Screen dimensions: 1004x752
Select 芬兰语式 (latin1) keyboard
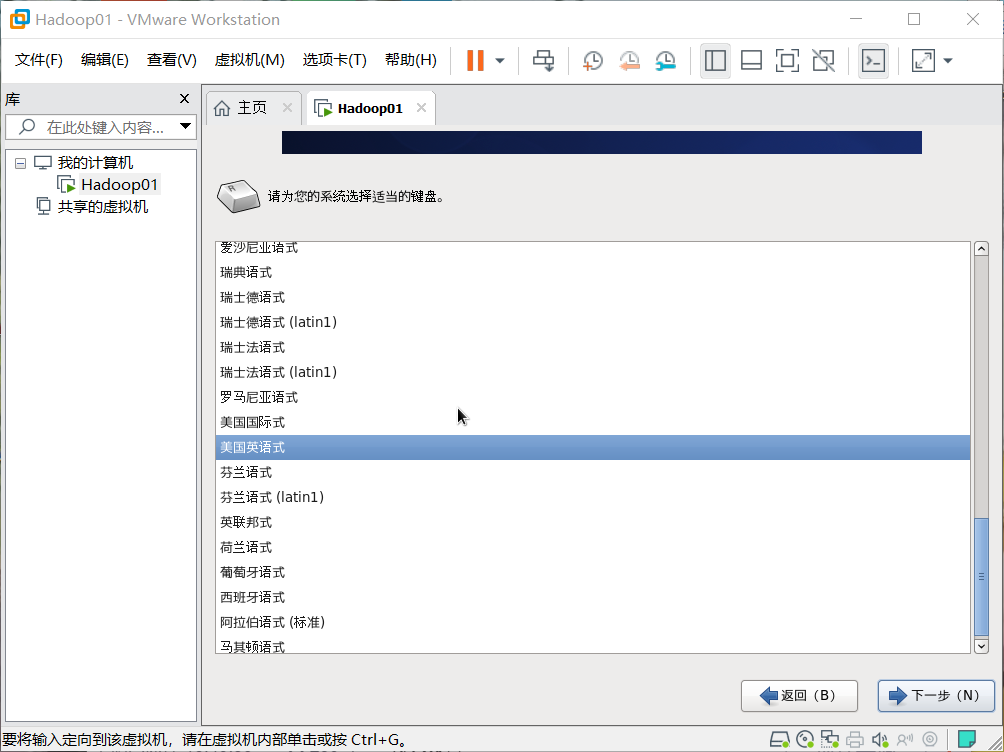pyautogui.click(x=593, y=497)
